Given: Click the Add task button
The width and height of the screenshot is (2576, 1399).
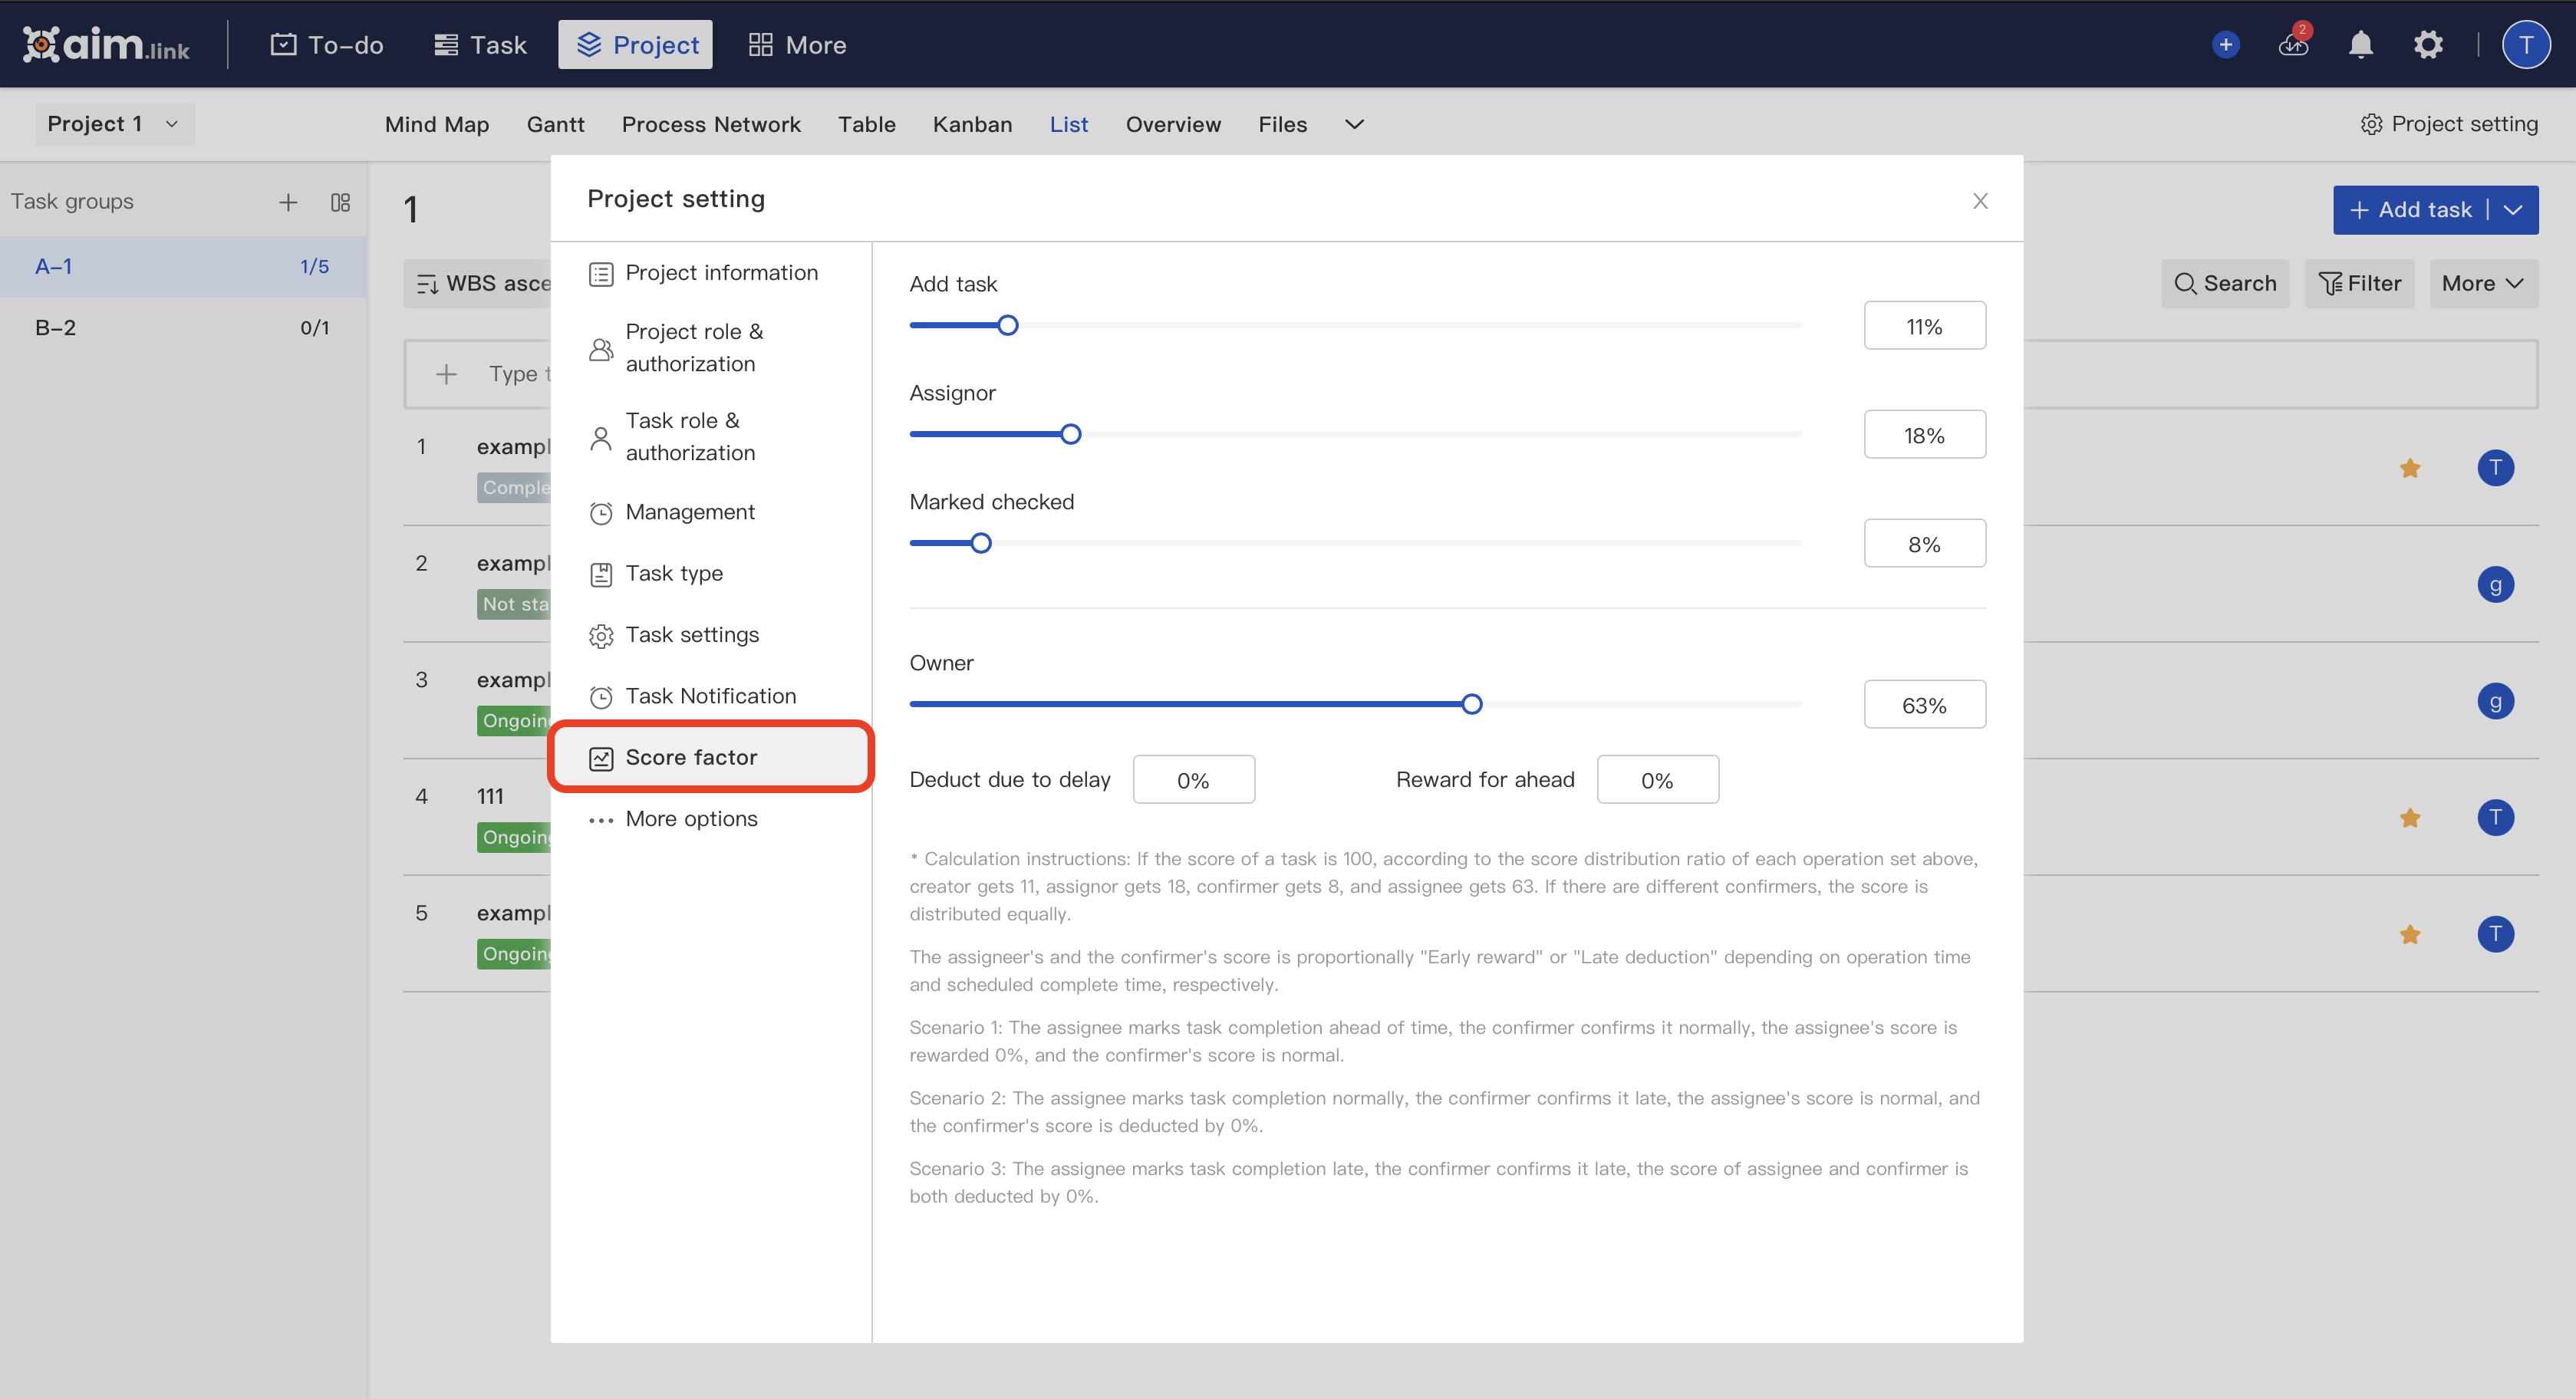Looking at the screenshot, I should click(x=2410, y=210).
